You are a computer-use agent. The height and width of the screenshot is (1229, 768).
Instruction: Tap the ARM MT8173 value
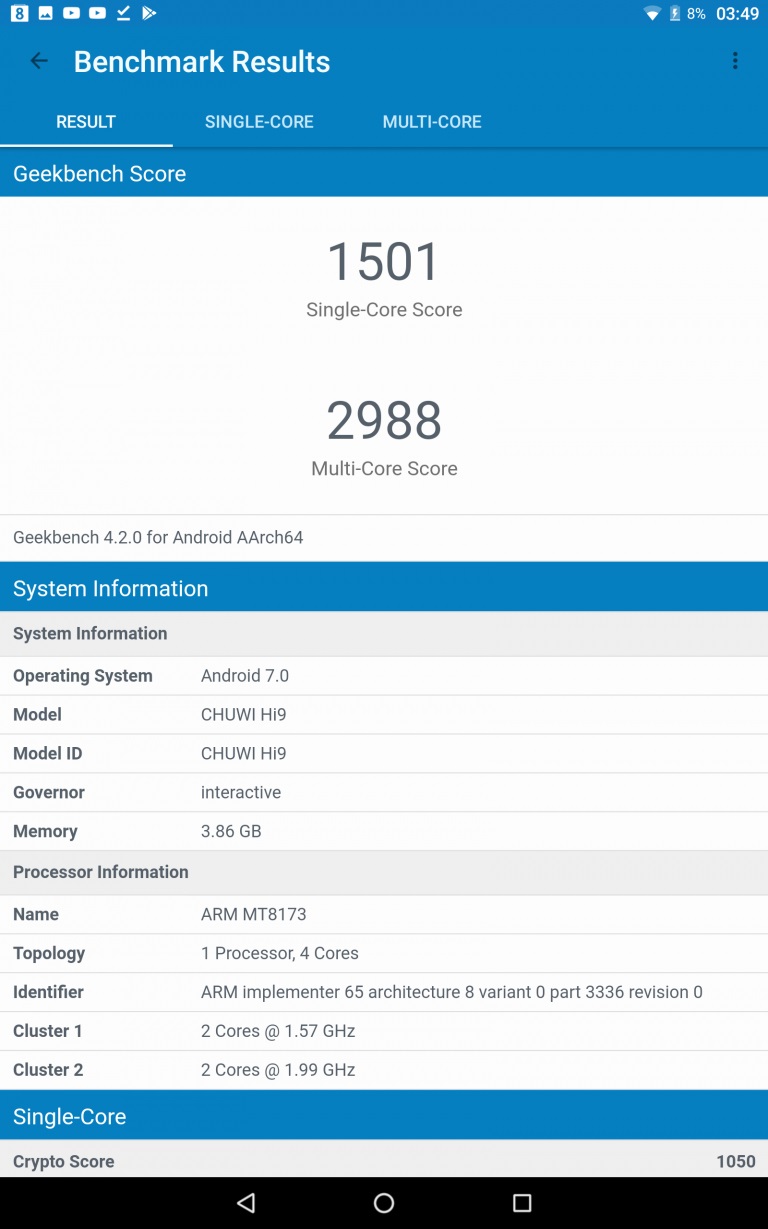[x=254, y=915]
